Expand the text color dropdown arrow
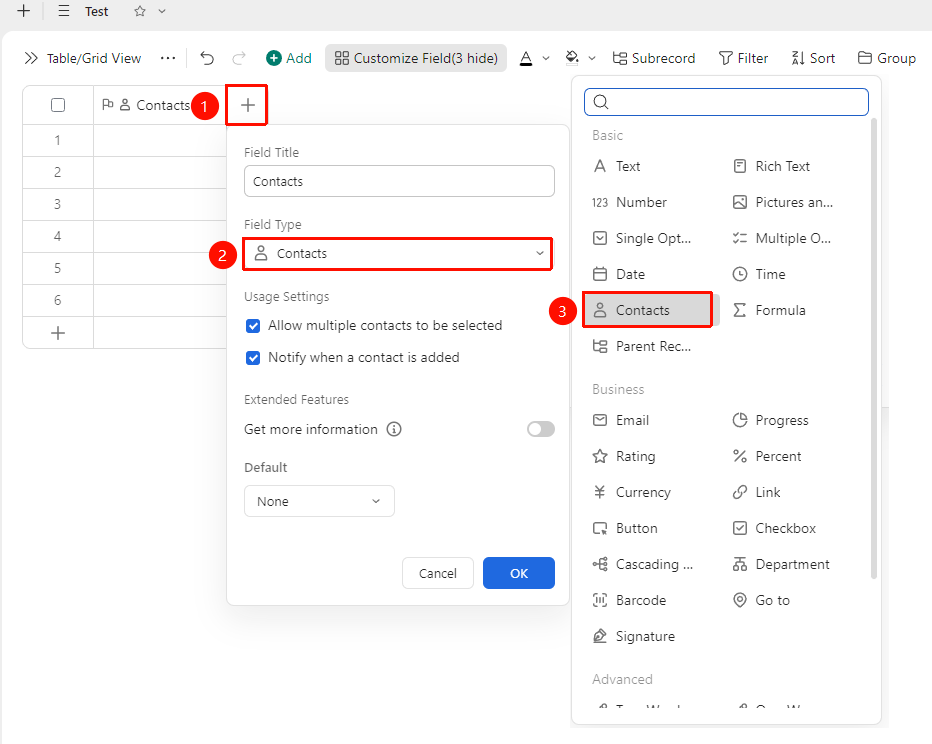 pos(546,58)
